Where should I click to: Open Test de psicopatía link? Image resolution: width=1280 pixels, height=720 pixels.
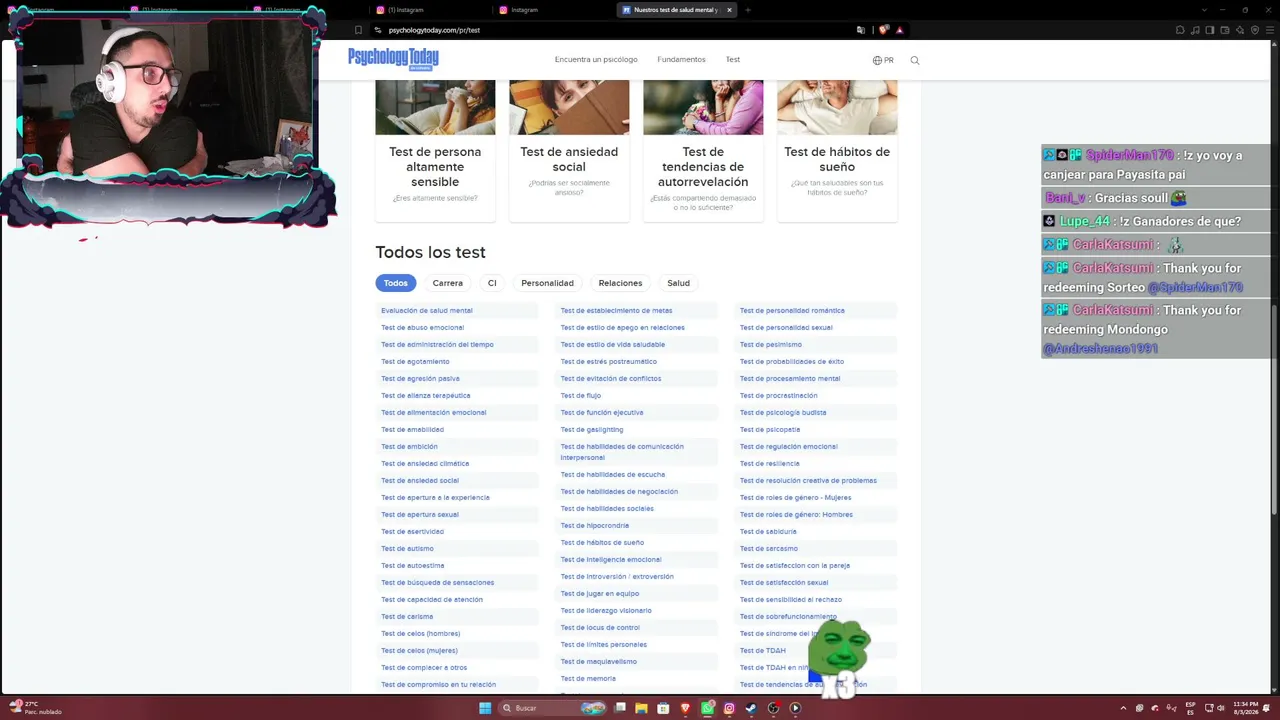click(770, 430)
